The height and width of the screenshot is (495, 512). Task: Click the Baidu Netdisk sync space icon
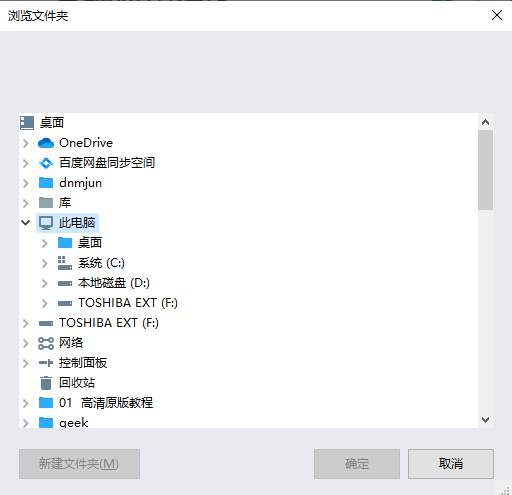point(46,163)
